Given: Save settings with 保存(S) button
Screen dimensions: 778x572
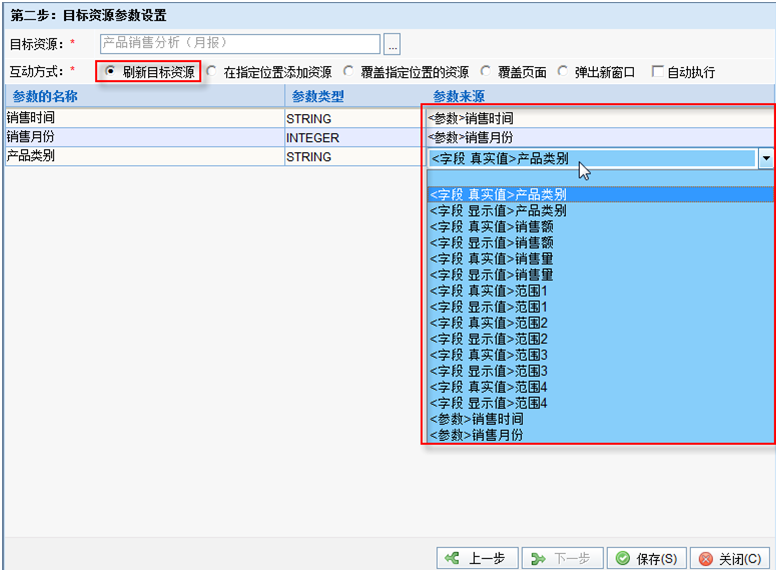Looking at the screenshot, I should pos(647,559).
